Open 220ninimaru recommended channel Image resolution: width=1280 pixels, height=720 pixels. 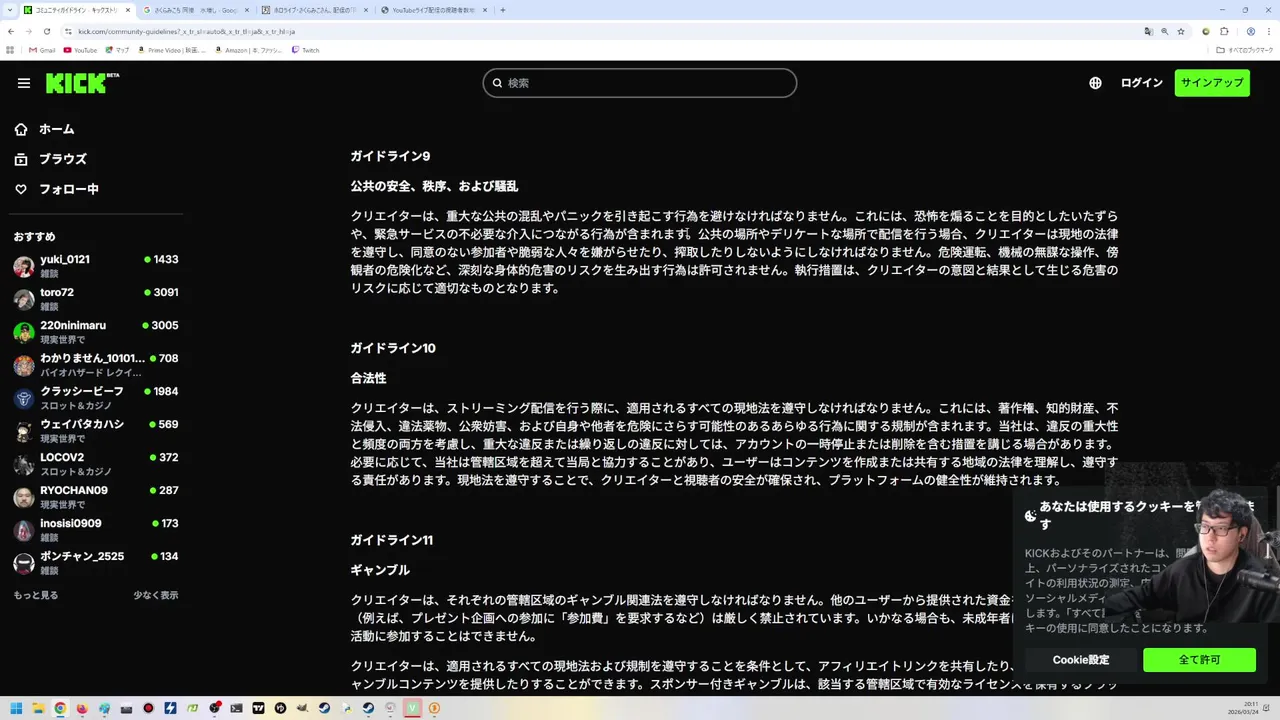coord(96,331)
